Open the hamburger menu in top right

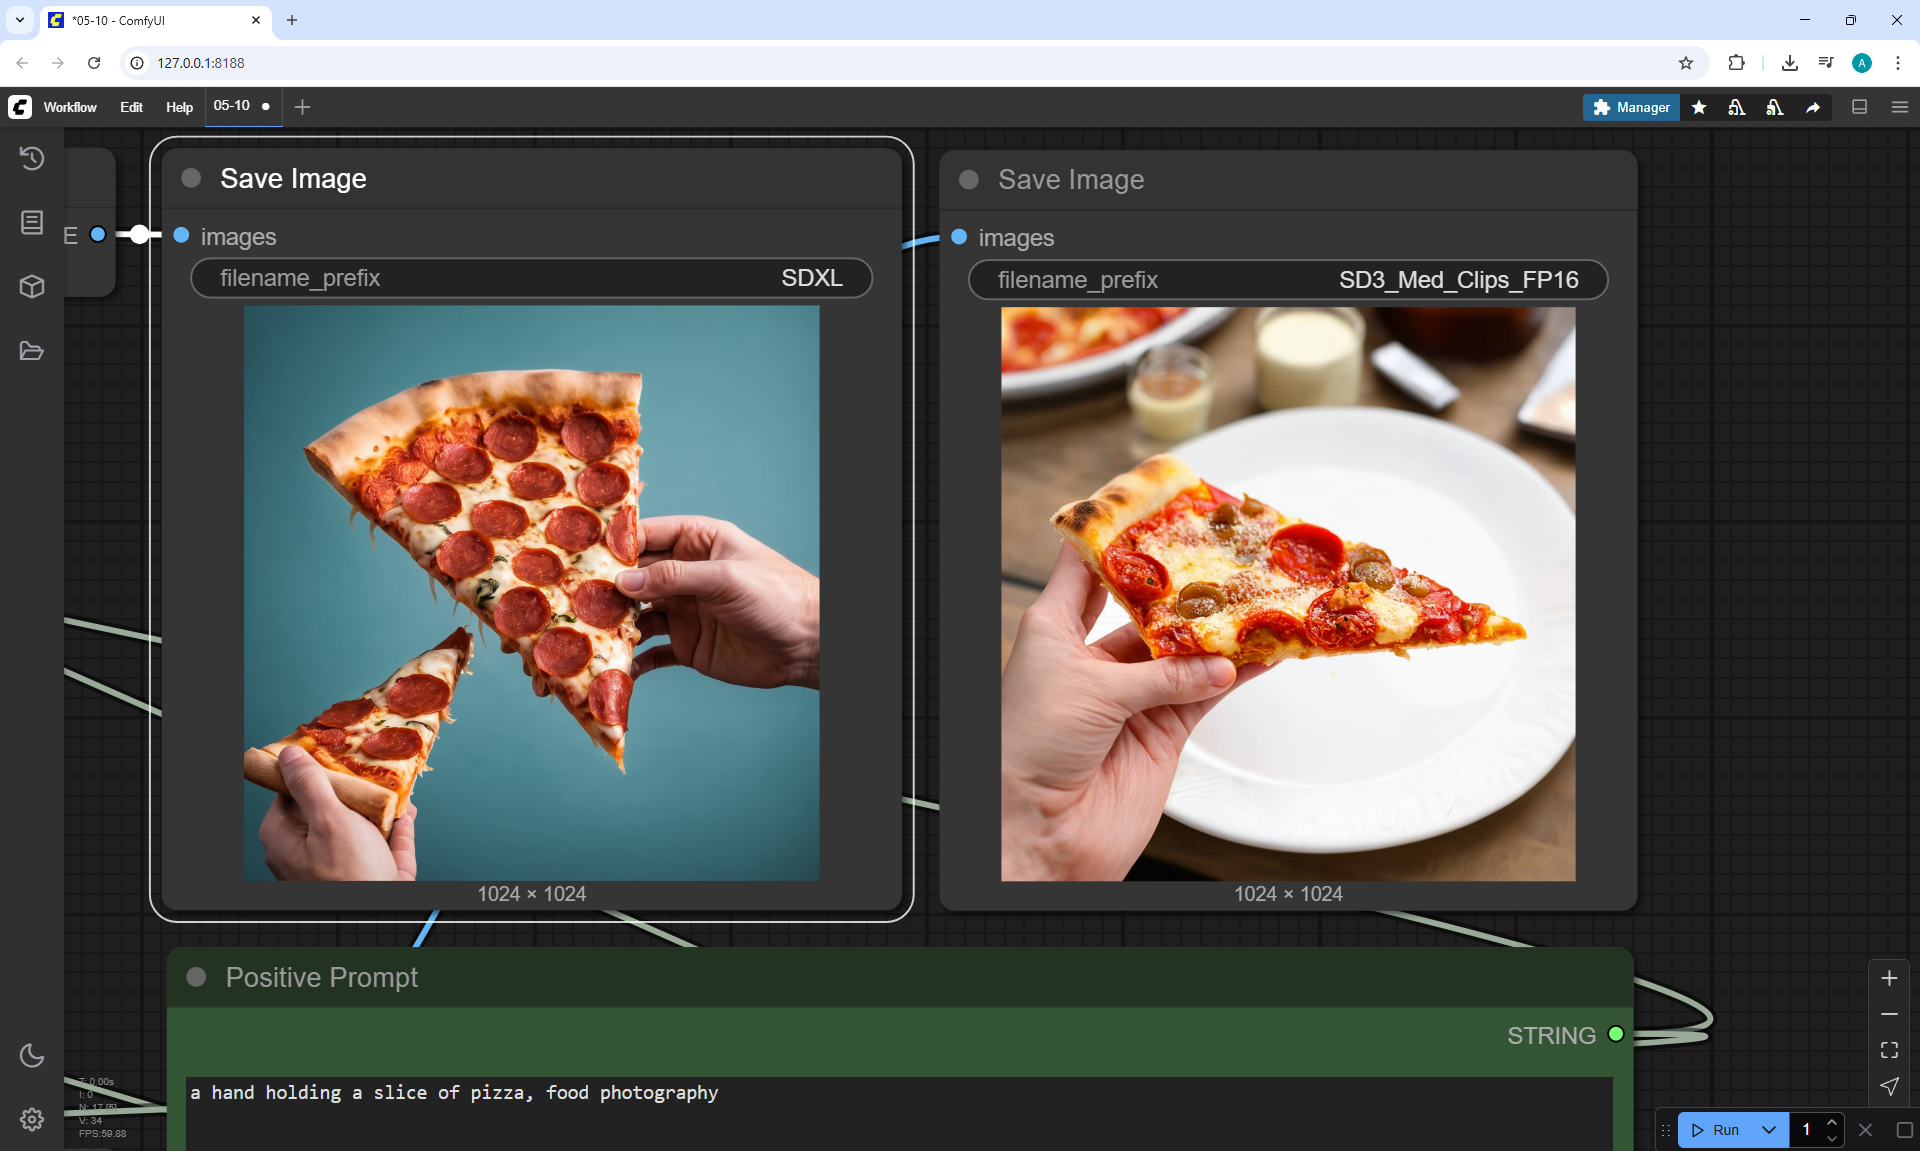[1899, 107]
